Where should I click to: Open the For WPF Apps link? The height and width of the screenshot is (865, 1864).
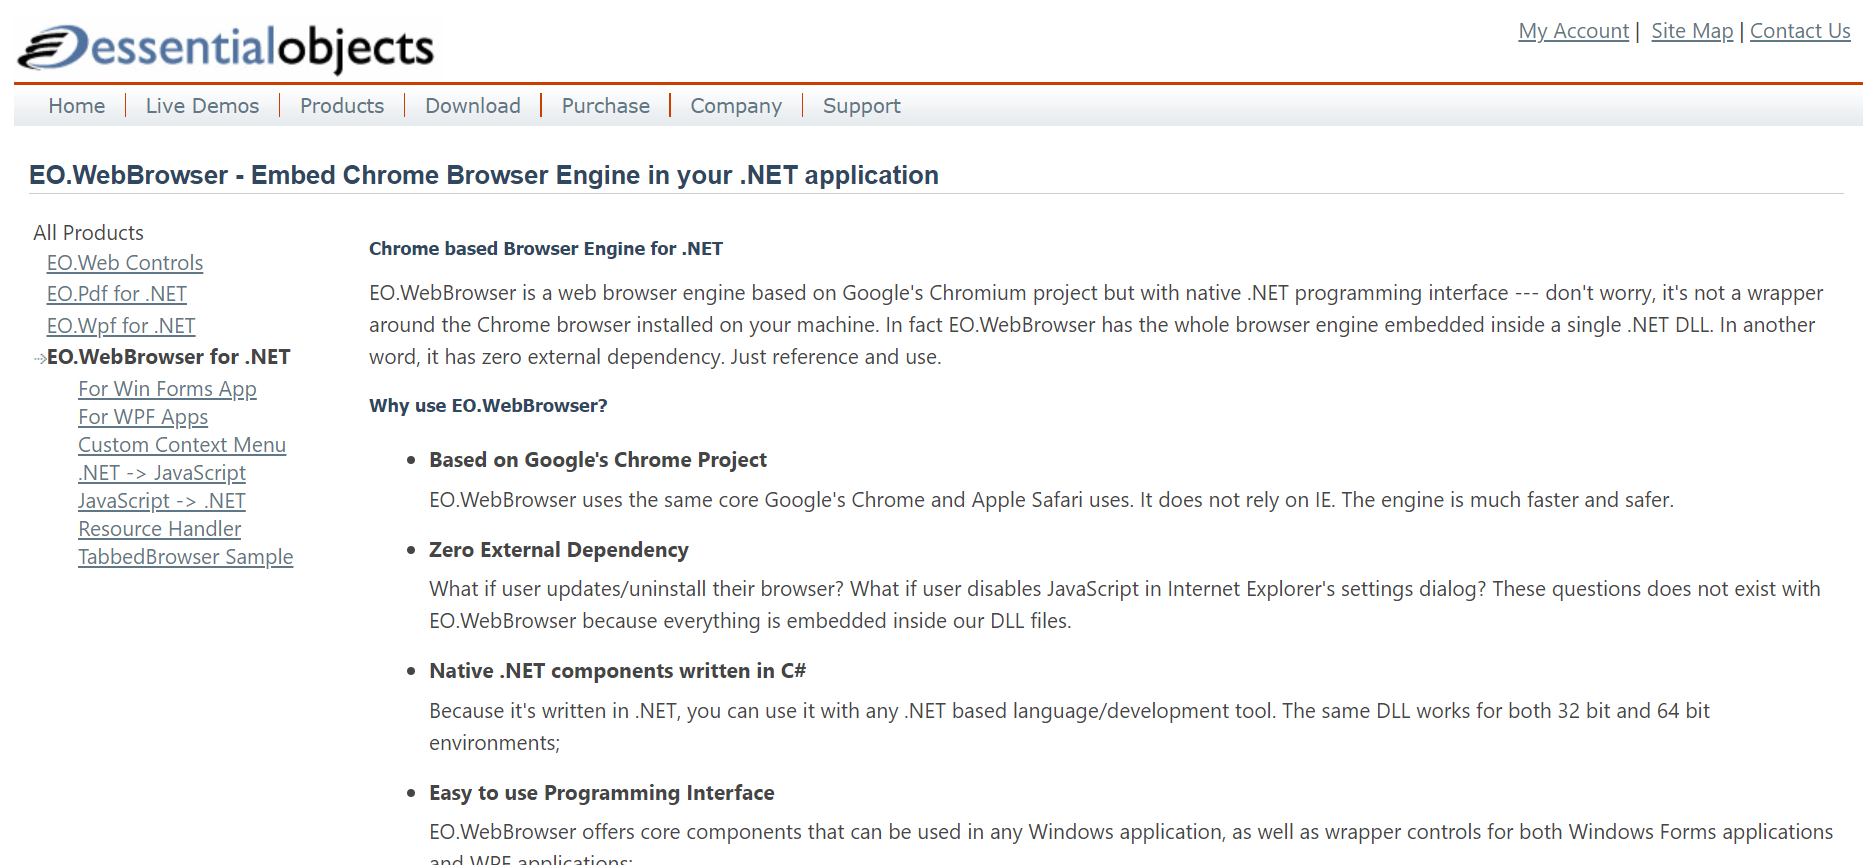143,417
